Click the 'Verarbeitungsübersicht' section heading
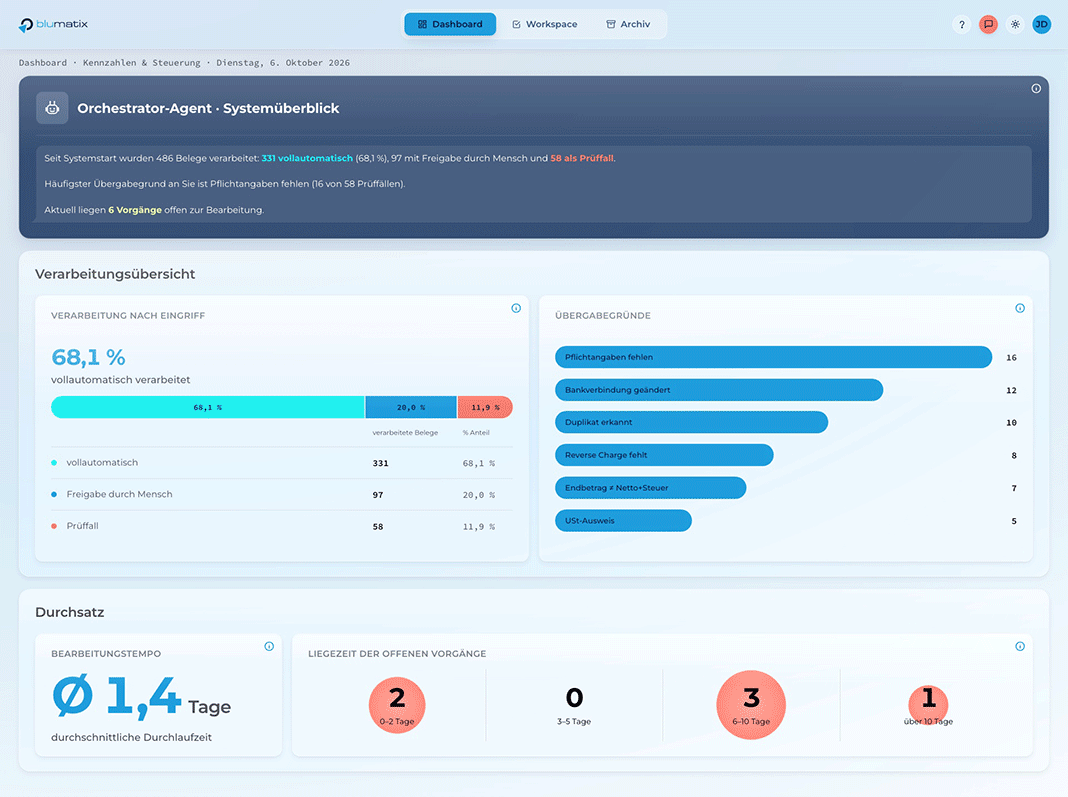1068x797 pixels. click(115, 274)
